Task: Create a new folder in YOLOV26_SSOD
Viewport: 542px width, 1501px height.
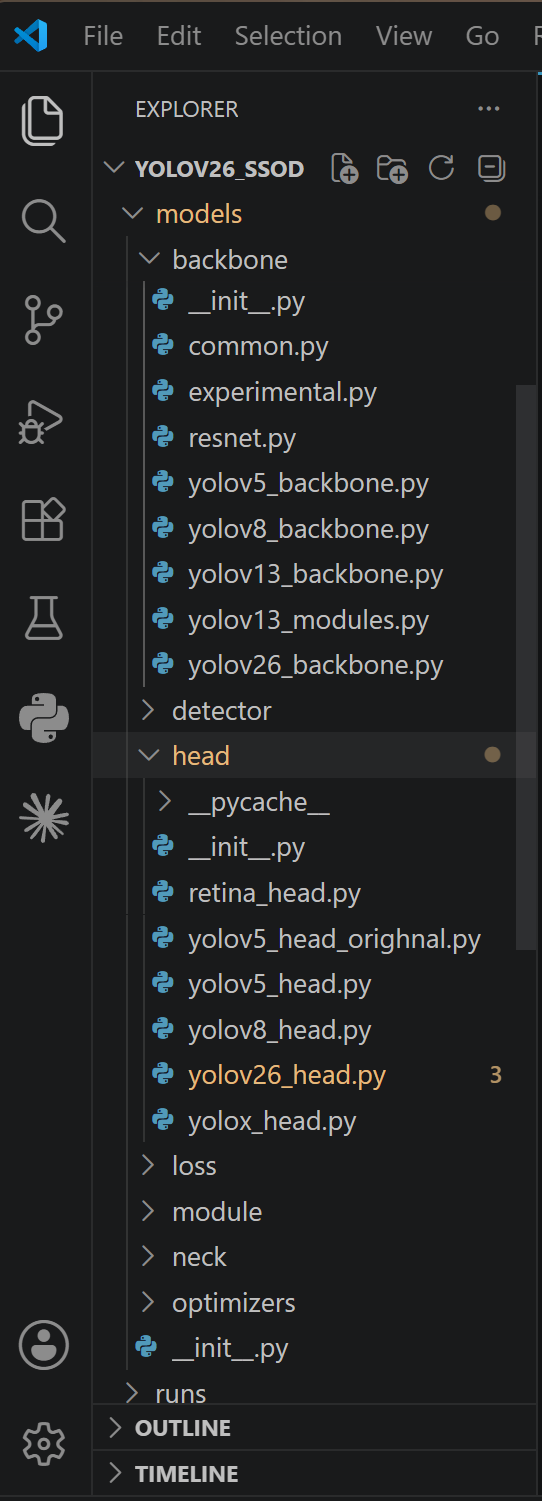Action: click(392, 168)
